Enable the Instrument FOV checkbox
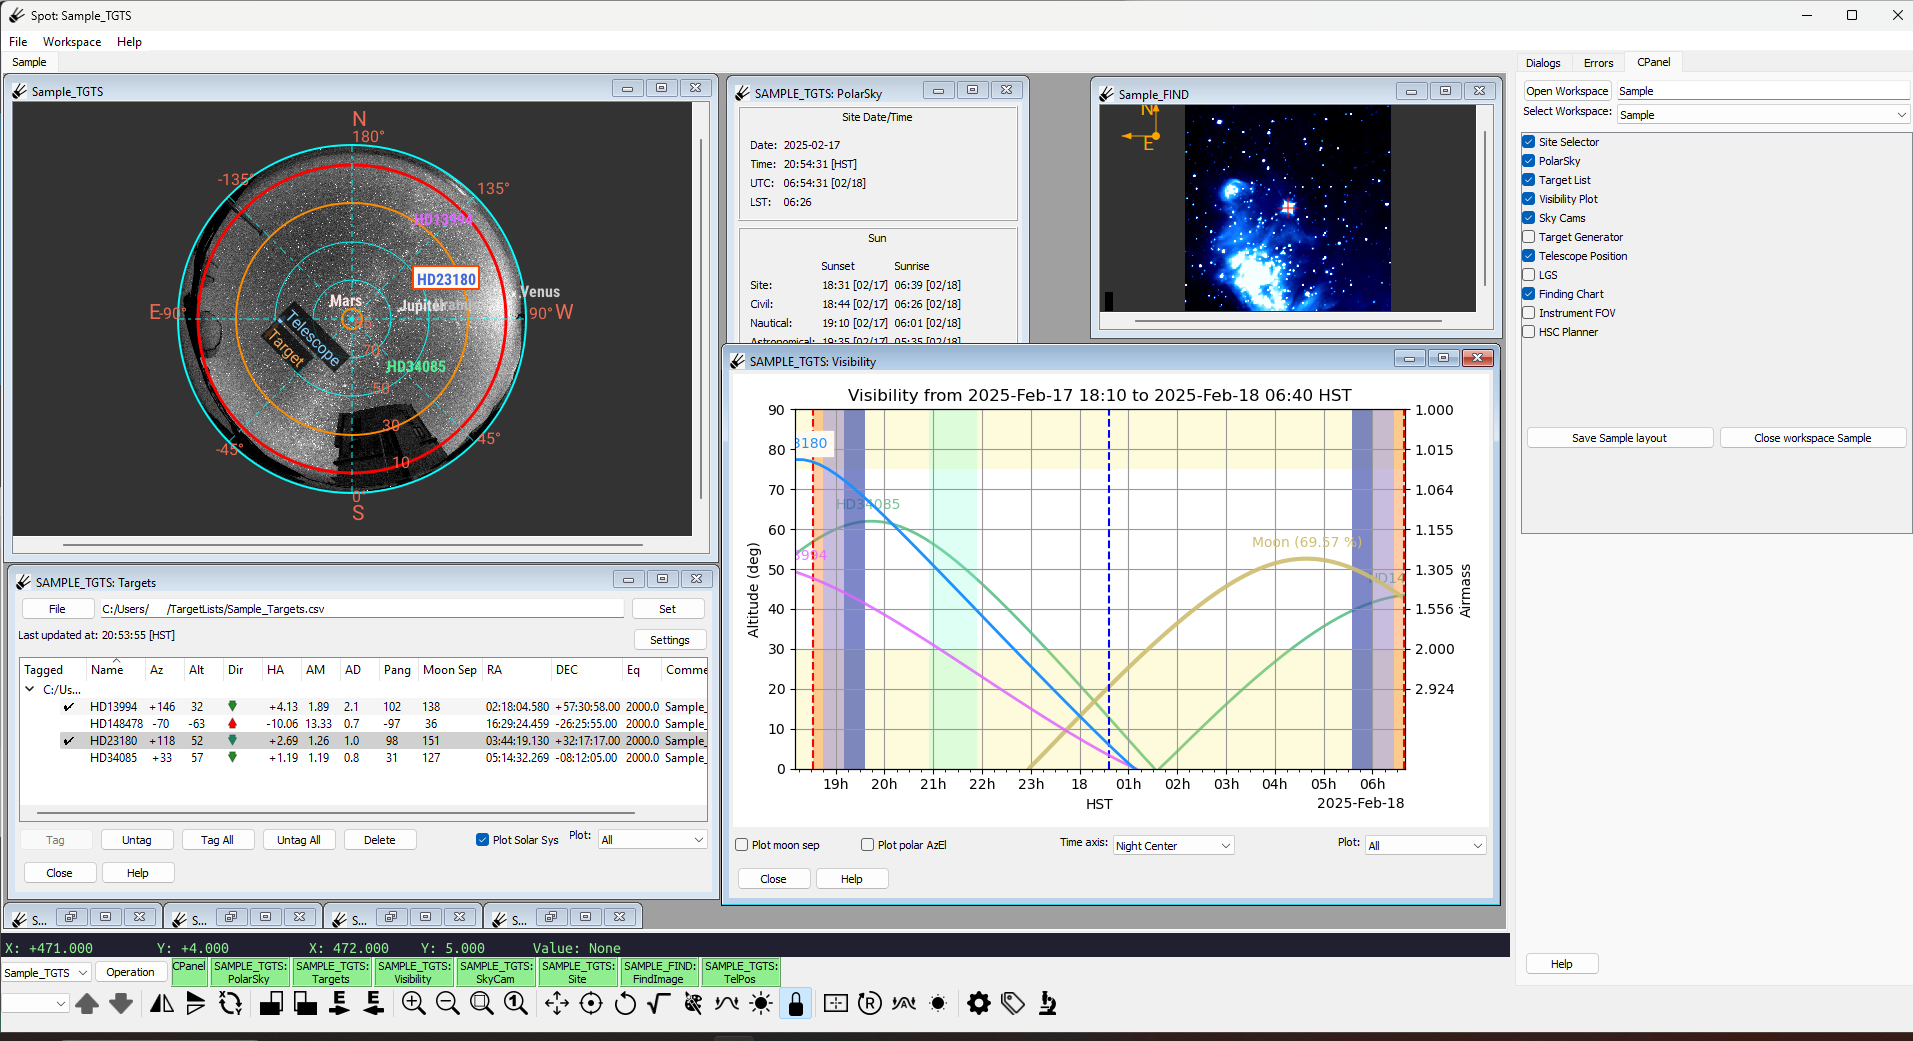 [1529, 313]
